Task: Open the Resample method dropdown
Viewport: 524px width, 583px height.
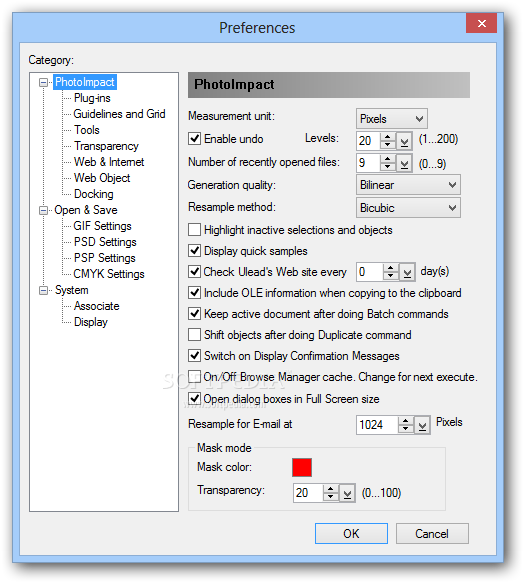Action: 408,207
